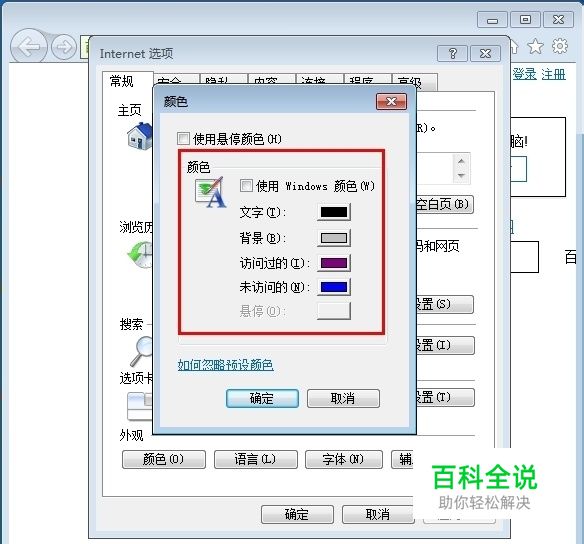Open the browser tools gear icon

coord(559,46)
